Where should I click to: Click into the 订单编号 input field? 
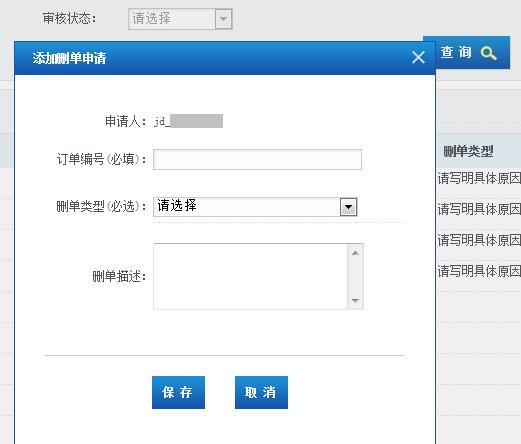pos(257,159)
